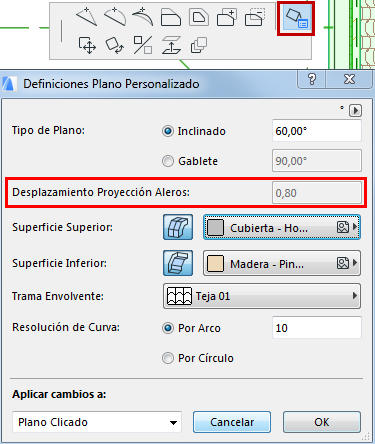Screen dimensions: 375x444
Task: Click the rotate element icon
Action: point(115,45)
